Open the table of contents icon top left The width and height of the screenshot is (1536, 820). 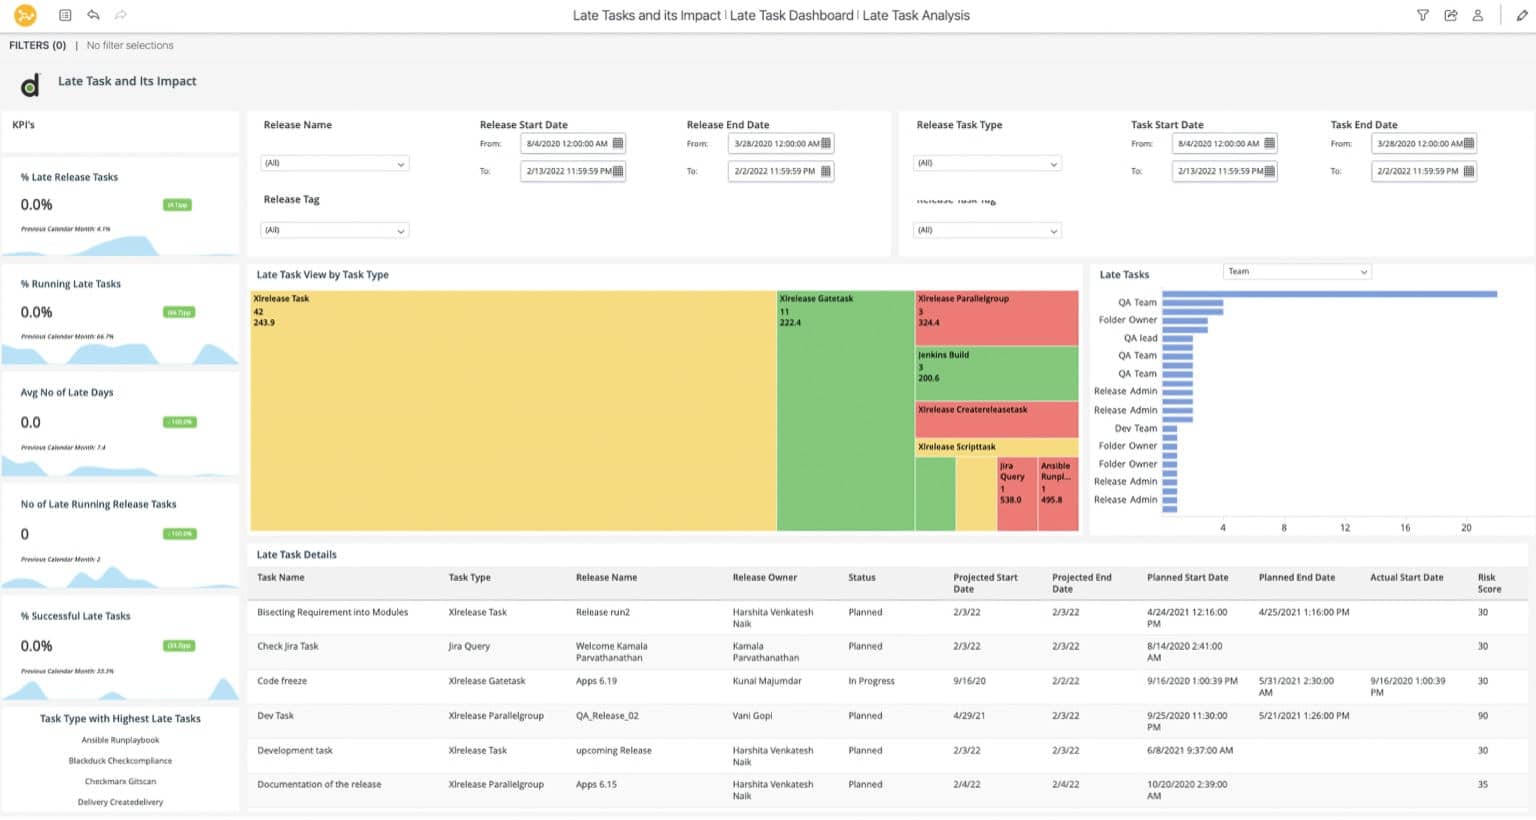click(x=63, y=14)
